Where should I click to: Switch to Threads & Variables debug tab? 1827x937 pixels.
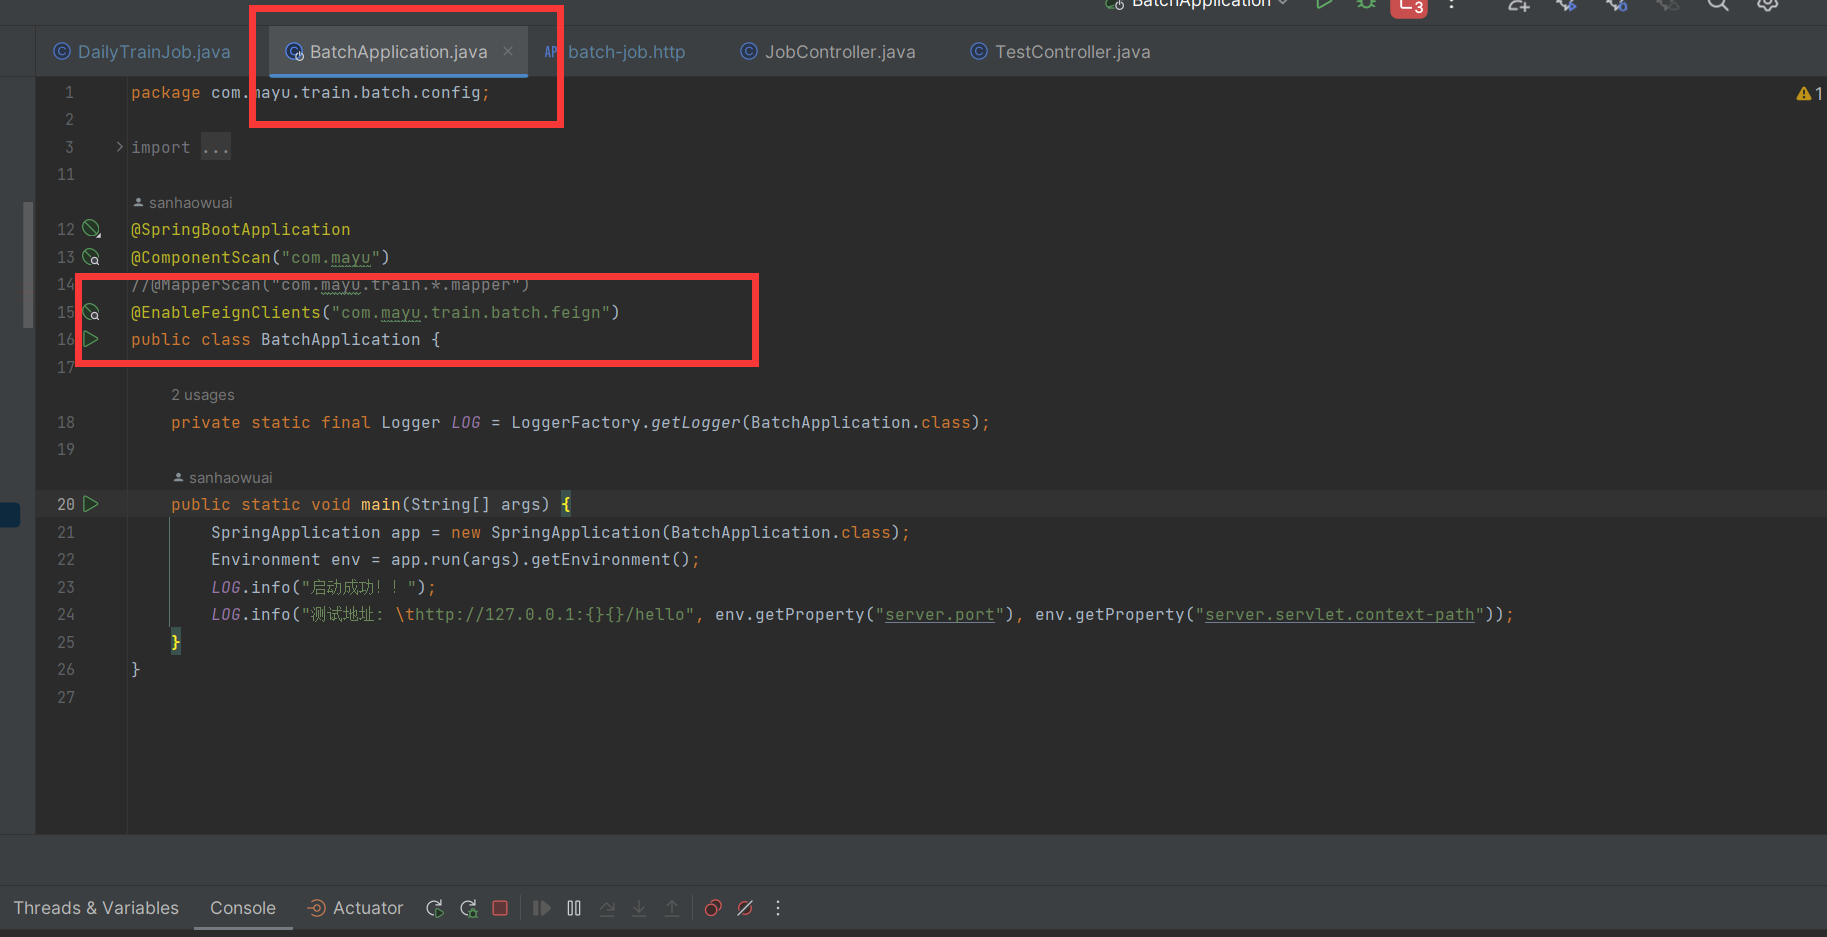96,908
